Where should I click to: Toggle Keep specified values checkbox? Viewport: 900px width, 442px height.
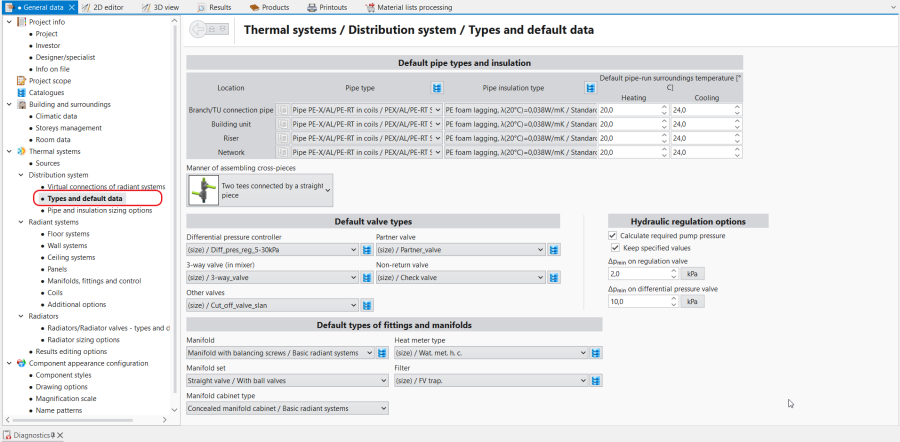tap(615, 248)
